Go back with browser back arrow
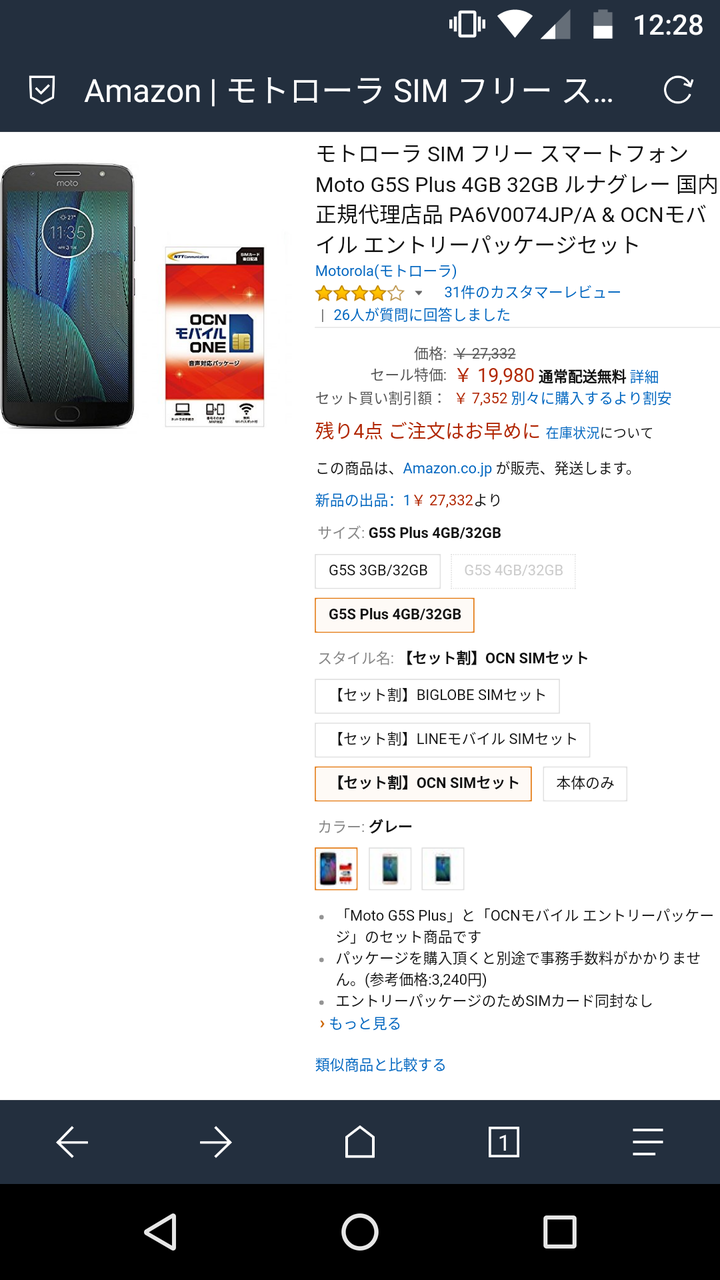This screenshot has width=720, height=1280. [72, 1142]
